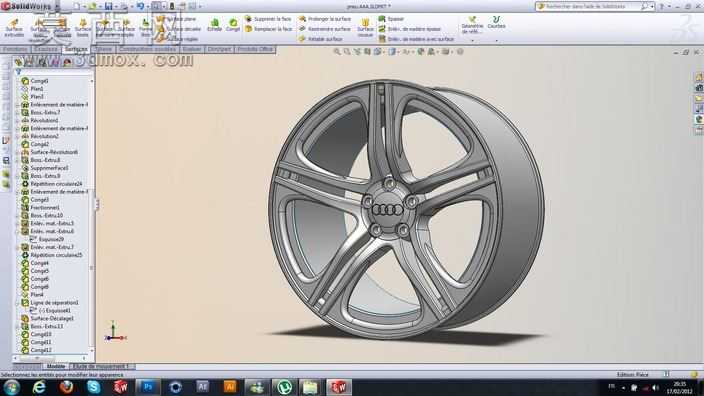Select the Surface extrudée tool

point(14,28)
